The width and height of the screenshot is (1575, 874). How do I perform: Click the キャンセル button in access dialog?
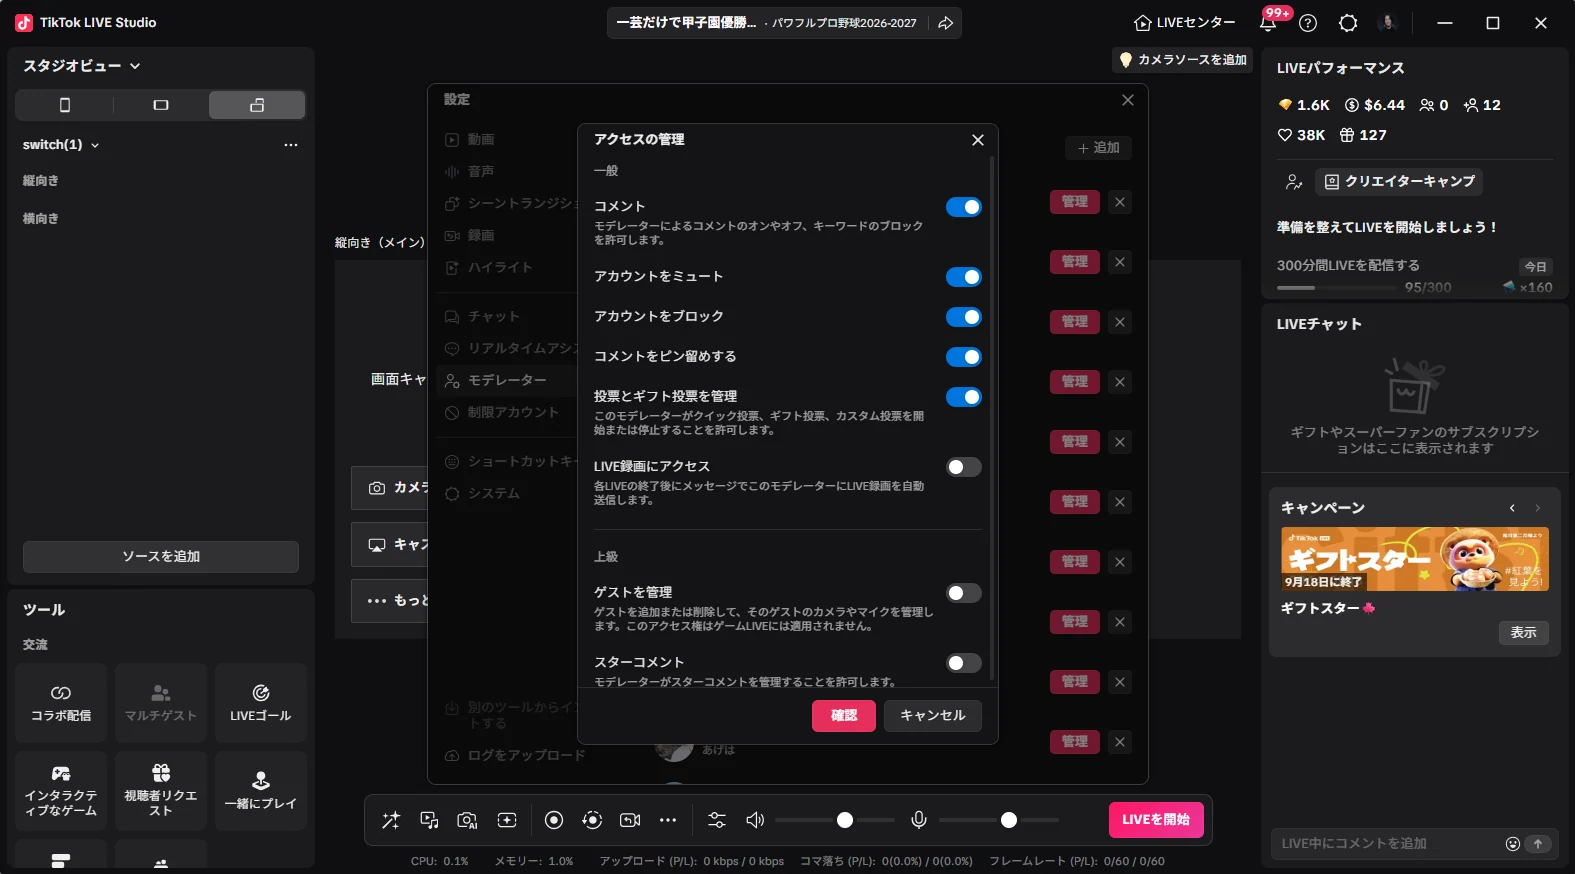[x=933, y=715]
